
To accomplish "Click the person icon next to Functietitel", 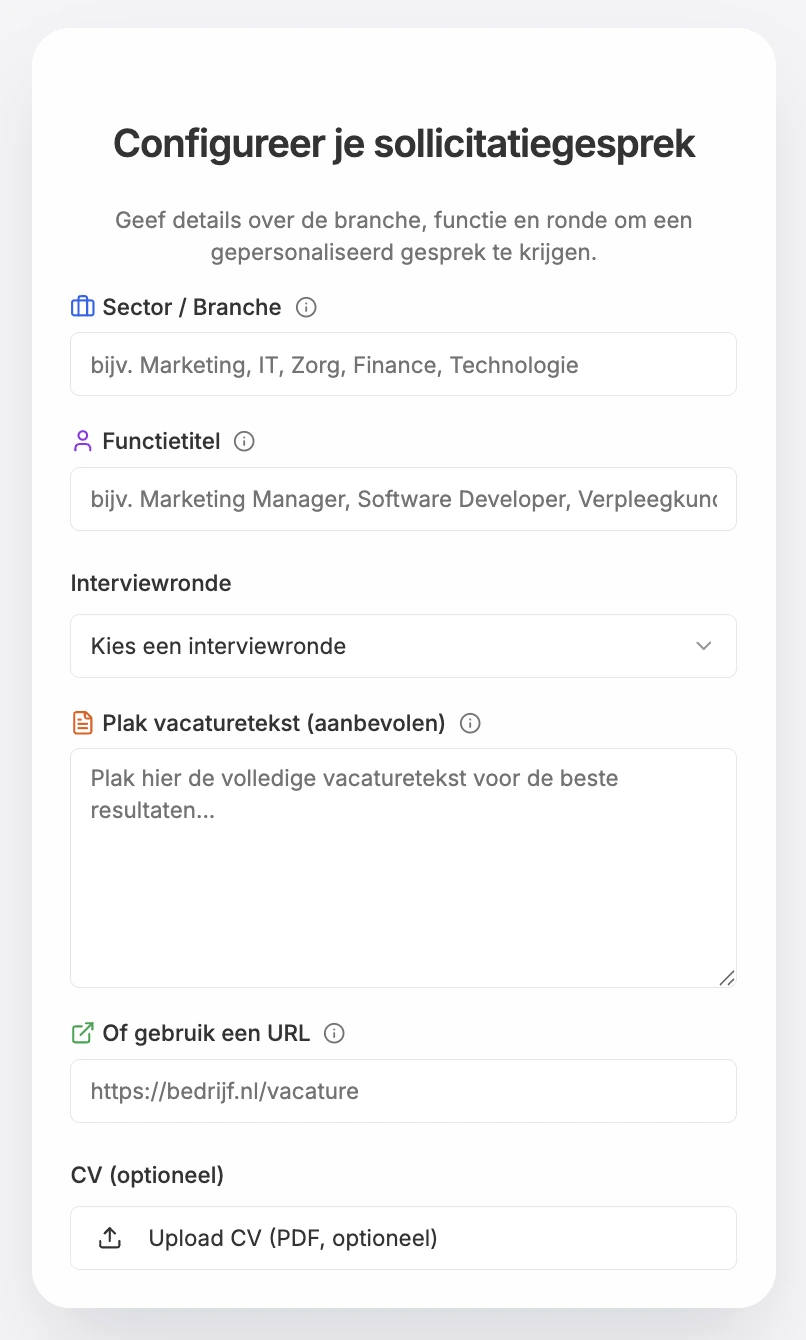I will (x=82, y=440).
